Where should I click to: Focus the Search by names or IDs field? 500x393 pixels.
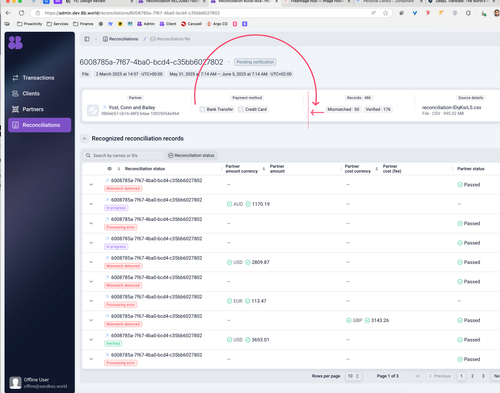(x=123, y=155)
